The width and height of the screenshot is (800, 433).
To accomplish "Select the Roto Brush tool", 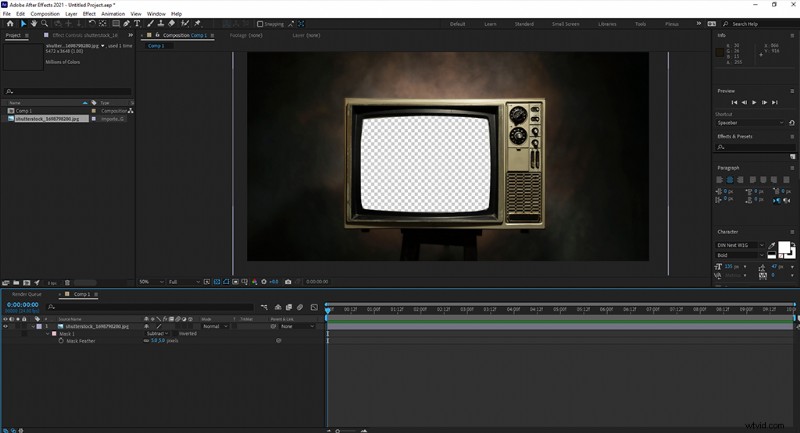I will (185, 23).
